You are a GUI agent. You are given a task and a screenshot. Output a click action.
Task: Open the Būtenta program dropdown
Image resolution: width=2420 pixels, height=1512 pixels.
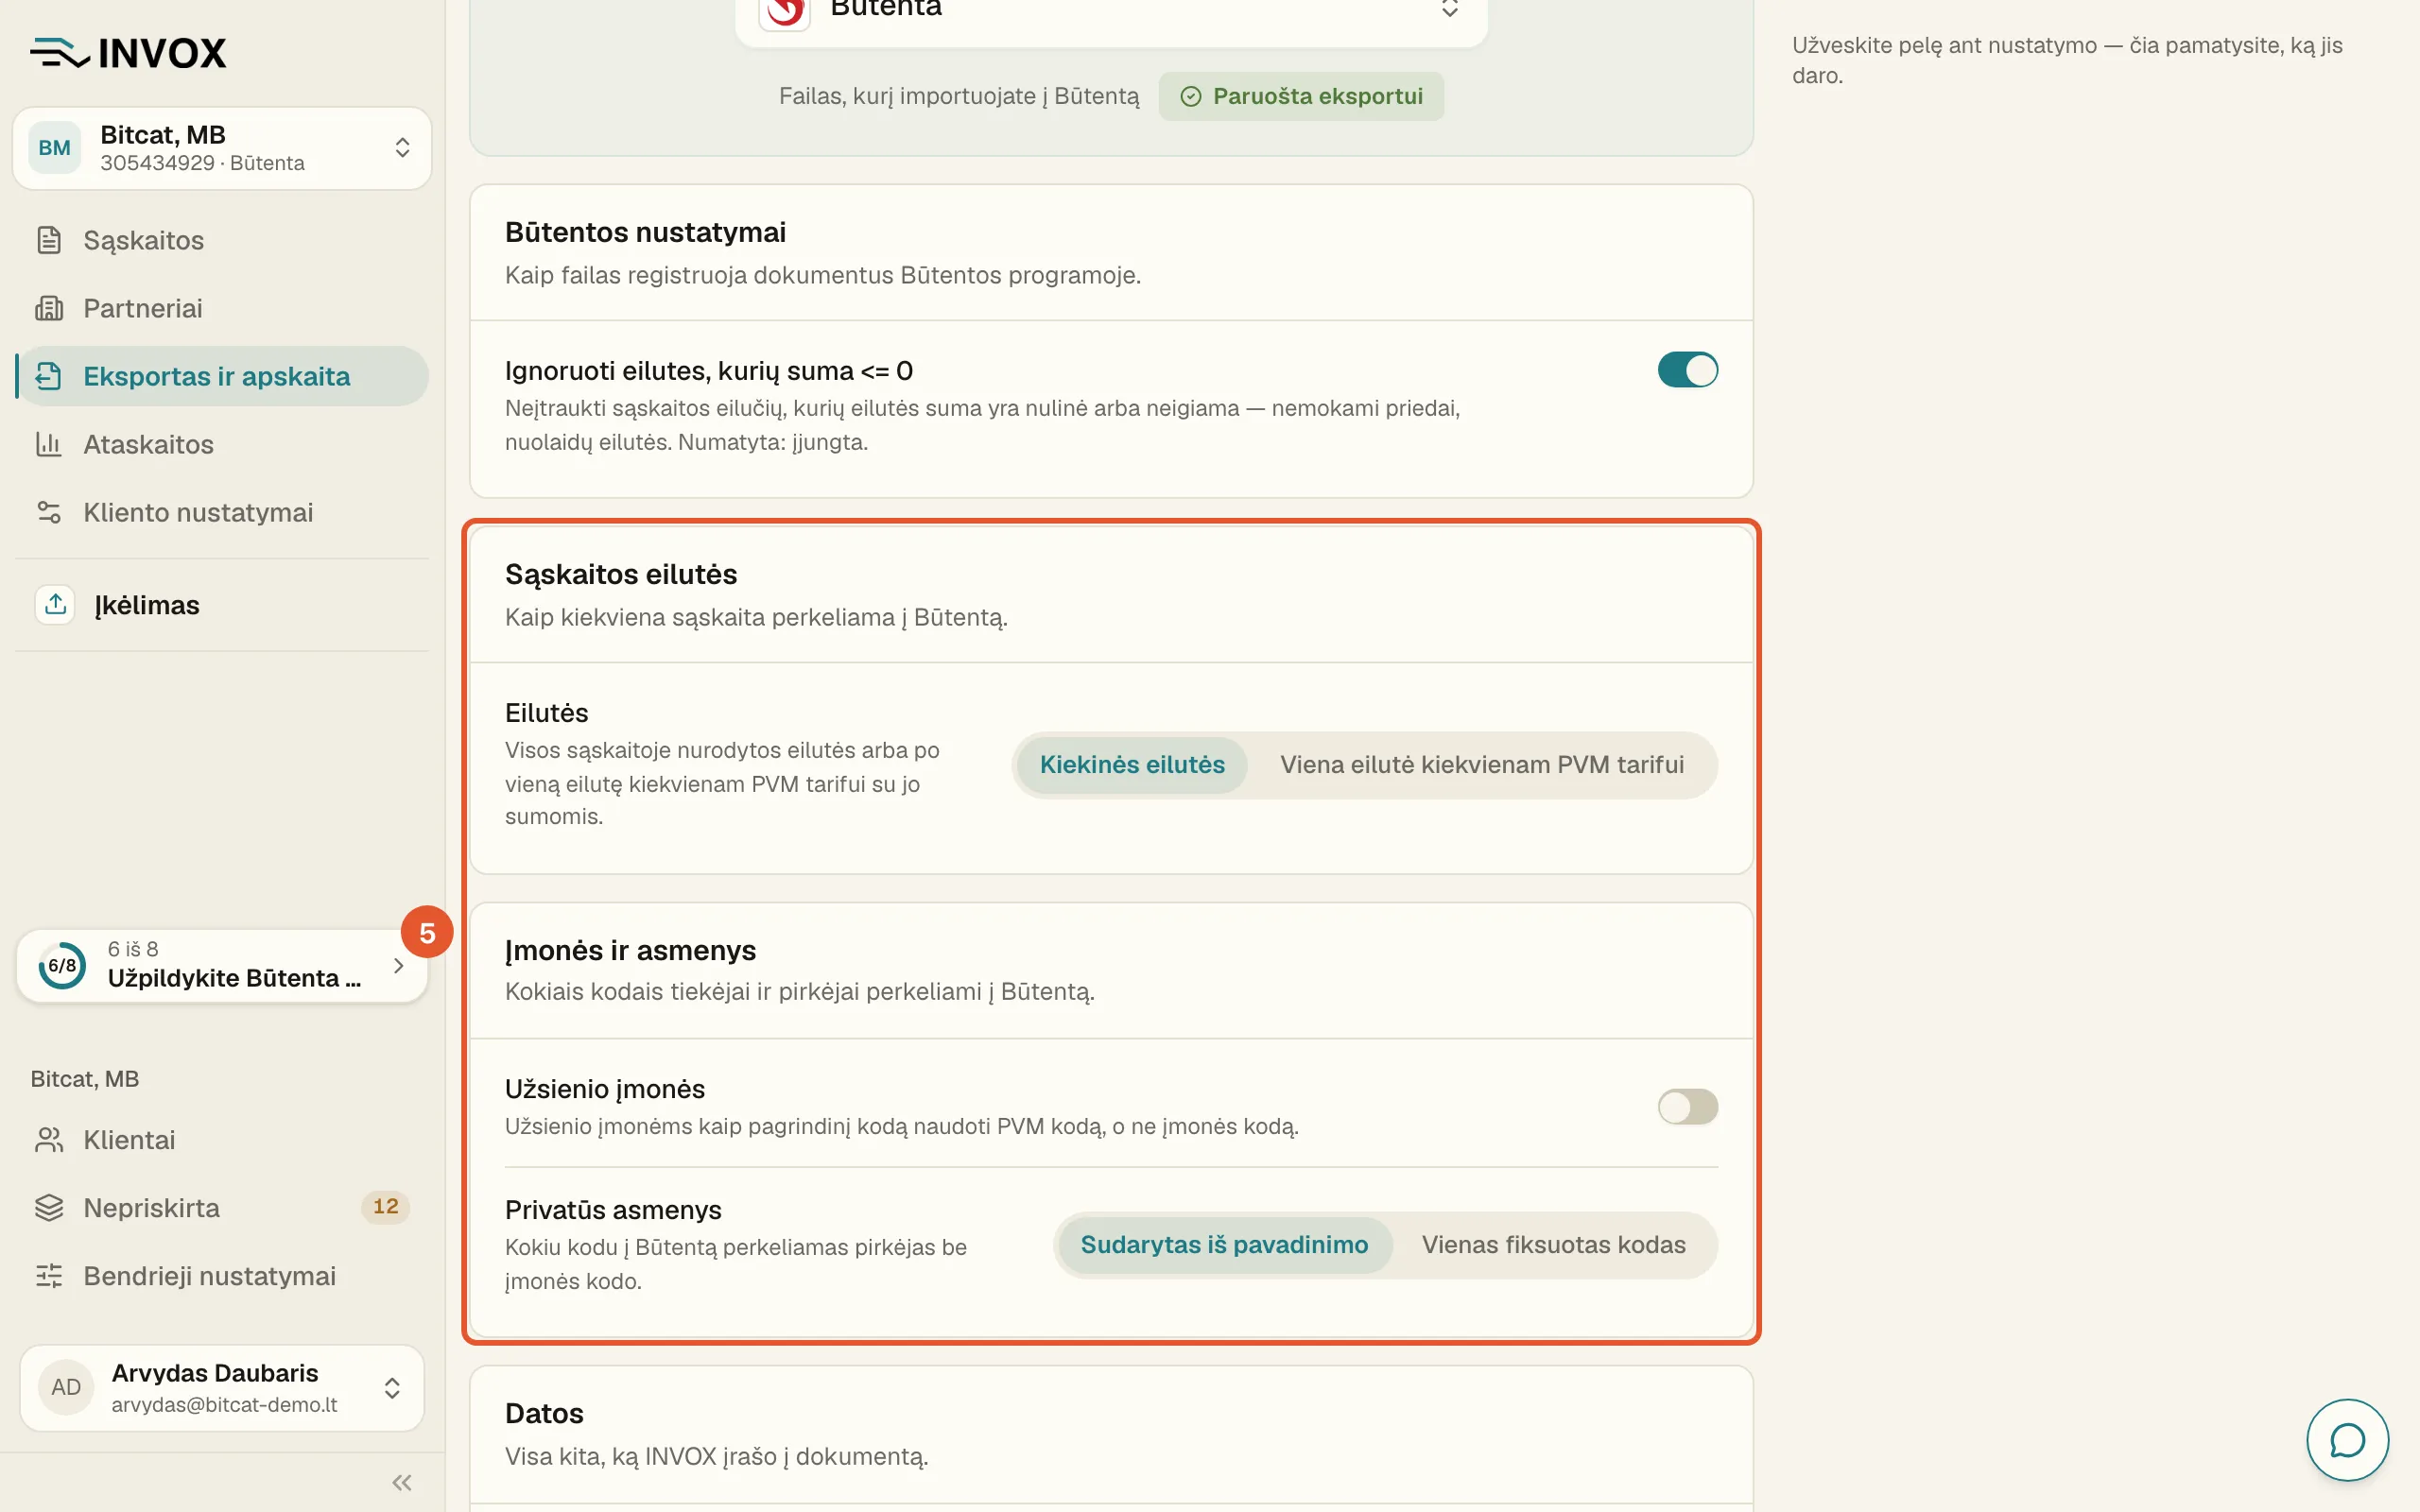1111,12
